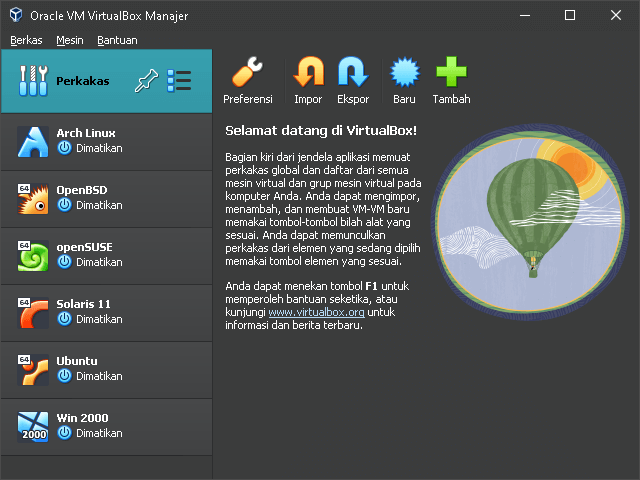The width and height of the screenshot is (640, 480).
Task: Click the openSUSE chameleon icon
Action: click(33, 255)
